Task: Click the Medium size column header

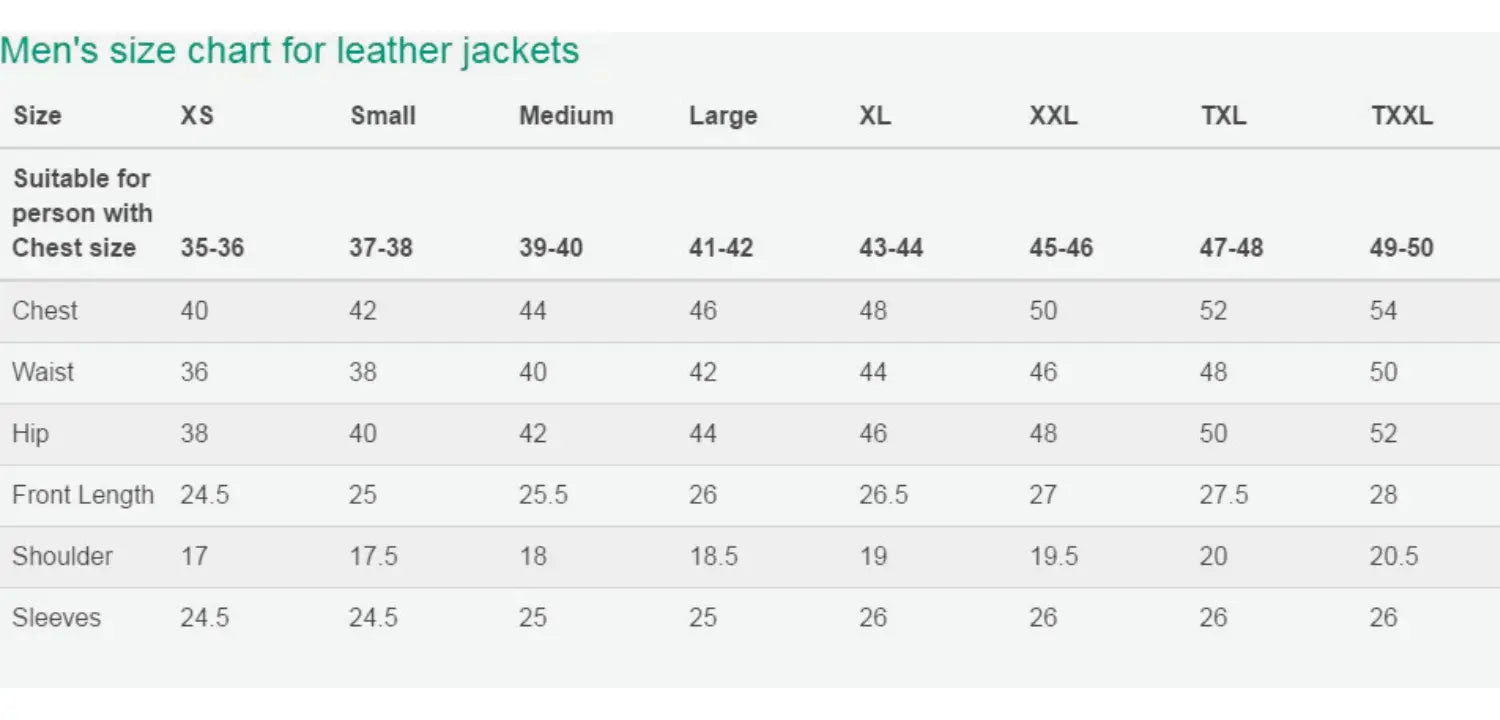Action: click(566, 116)
